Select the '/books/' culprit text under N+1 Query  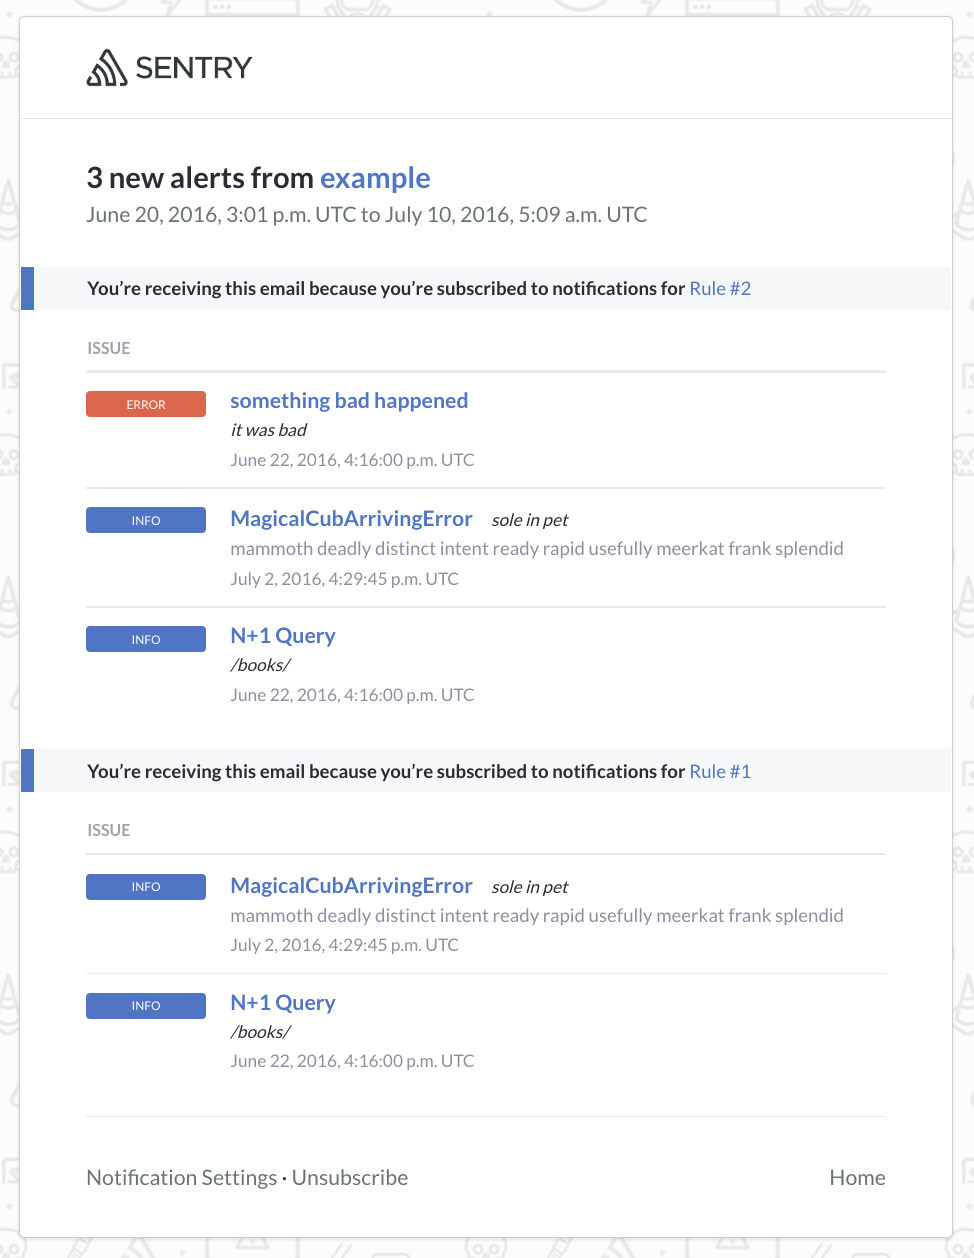(x=260, y=664)
